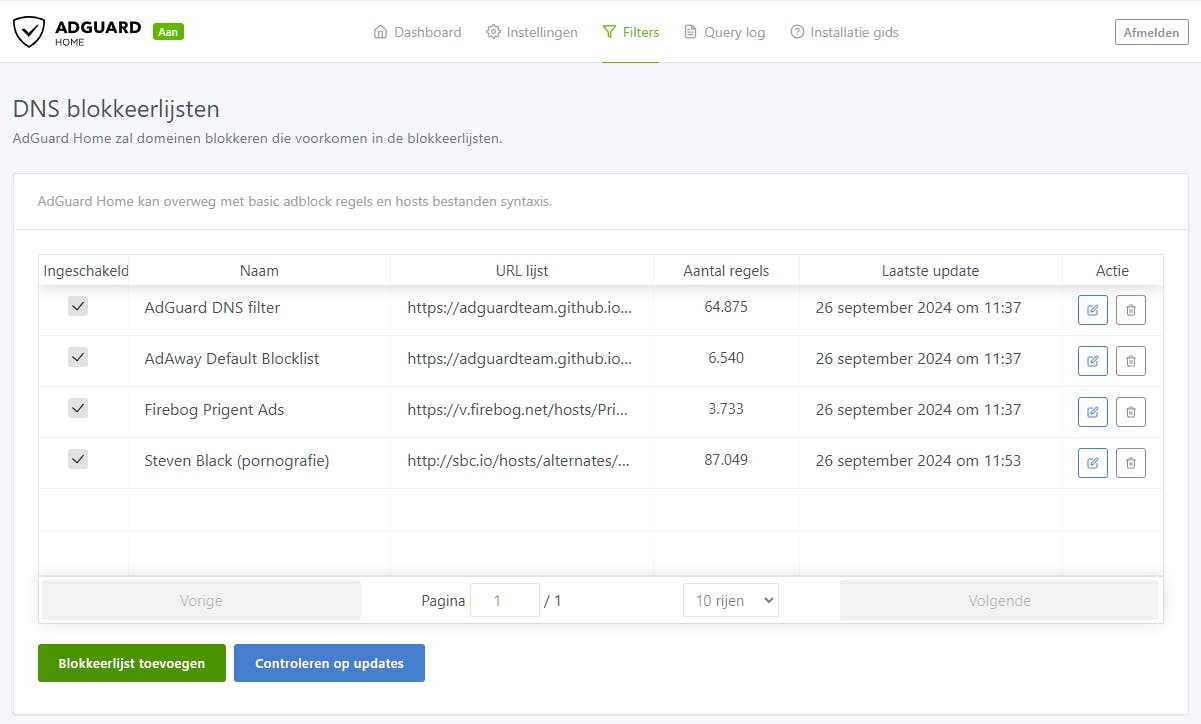This screenshot has height=724, width=1201.
Task: Click the Steven Black (pornografie) name
Action: [237, 461]
